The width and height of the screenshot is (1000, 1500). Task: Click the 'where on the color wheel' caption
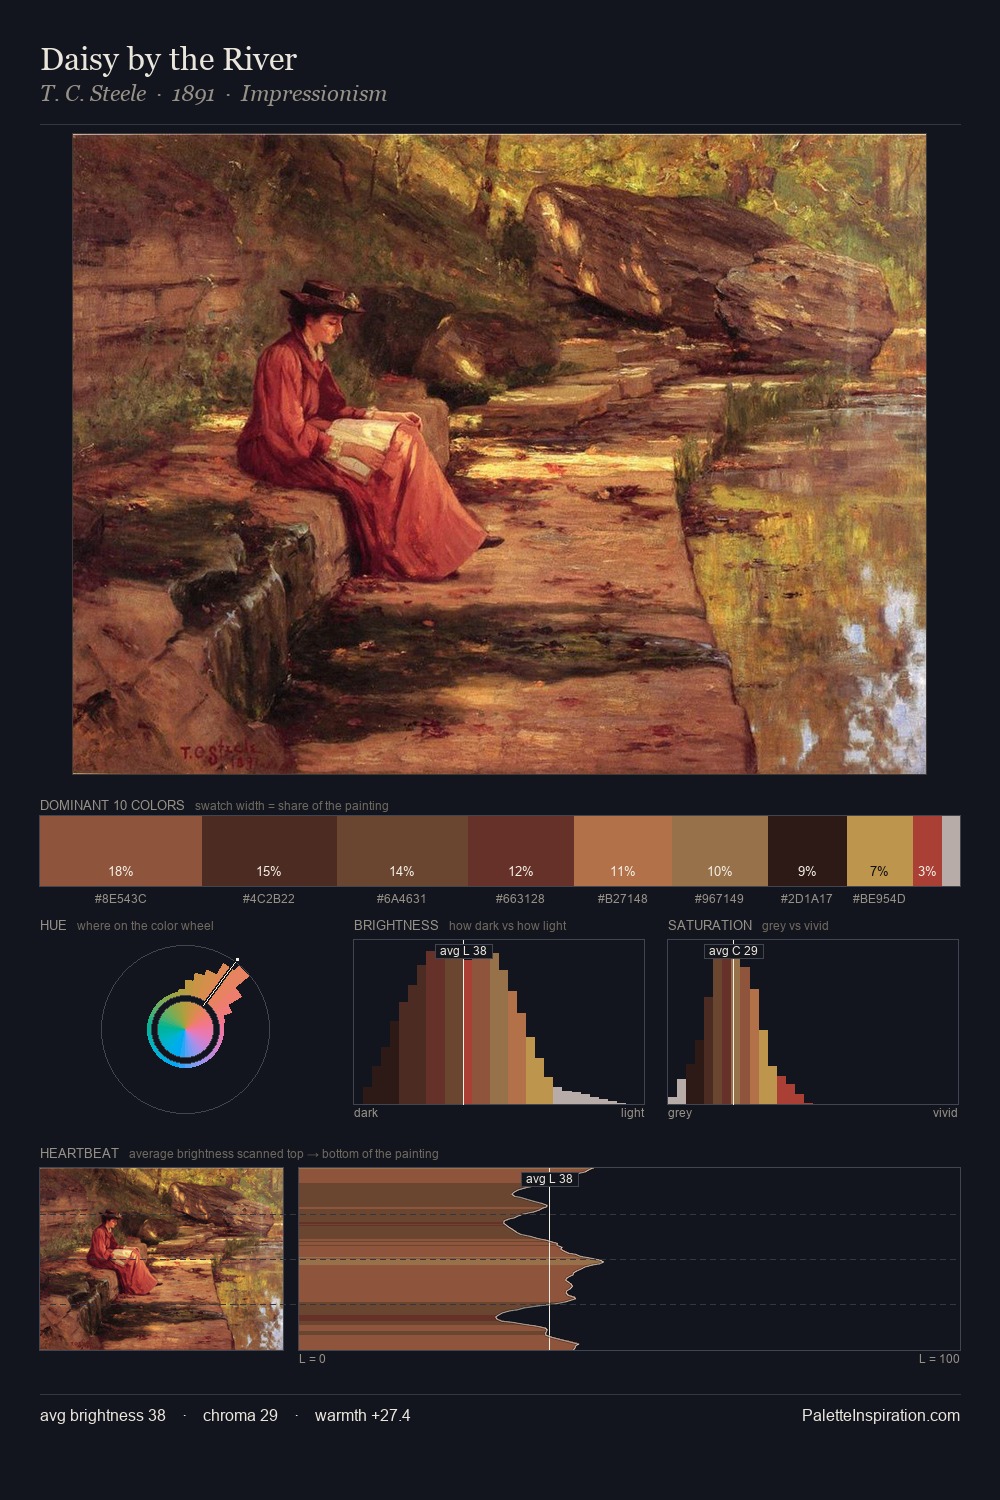[145, 926]
